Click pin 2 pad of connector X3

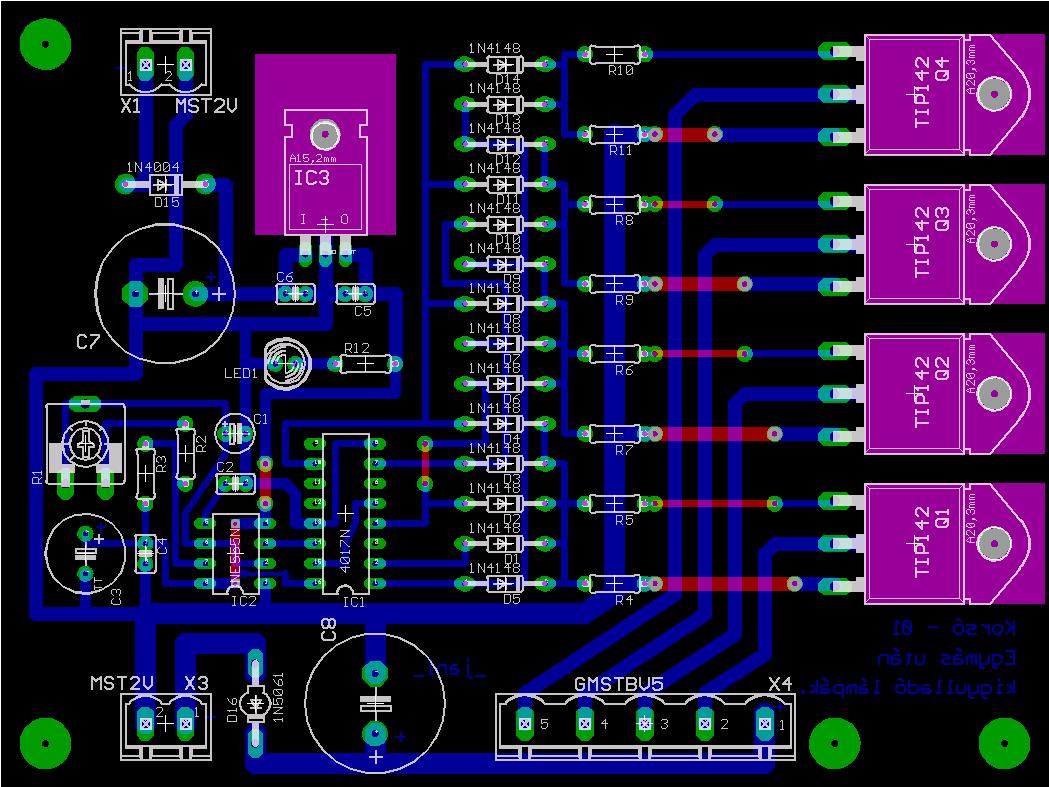click(x=146, y=723)
